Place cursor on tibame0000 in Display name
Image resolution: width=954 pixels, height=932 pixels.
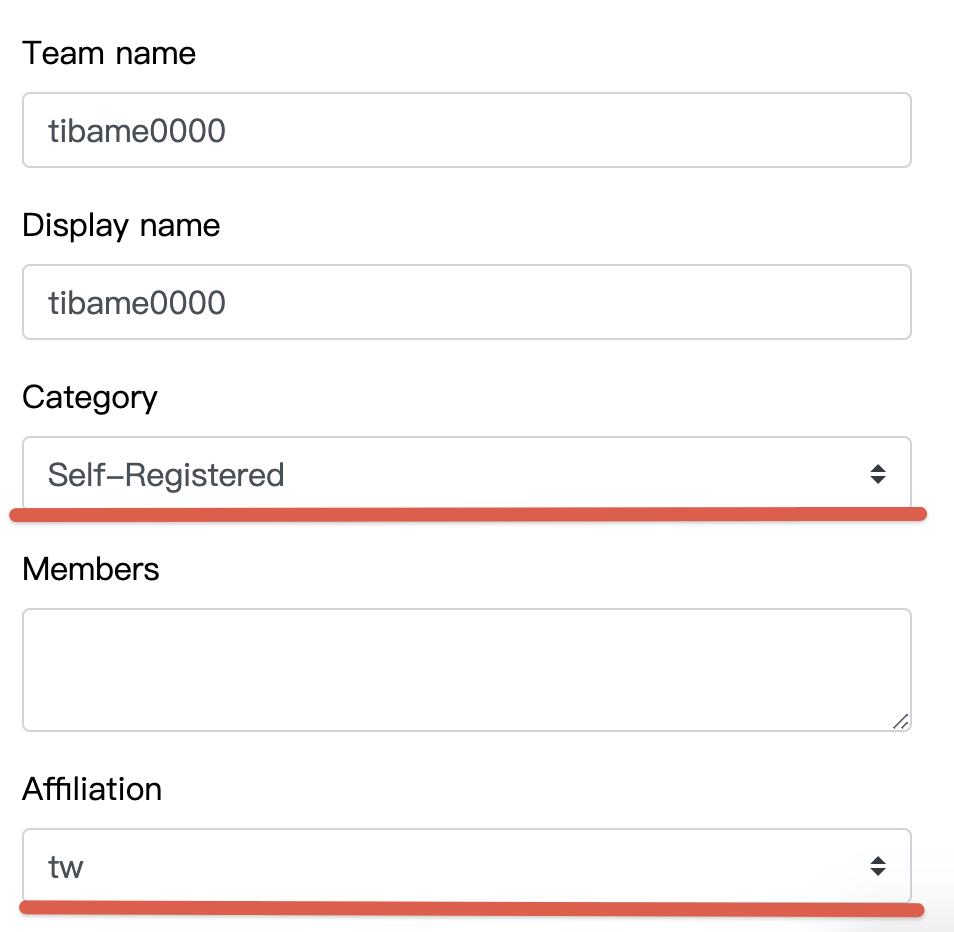tap(137, 302)
